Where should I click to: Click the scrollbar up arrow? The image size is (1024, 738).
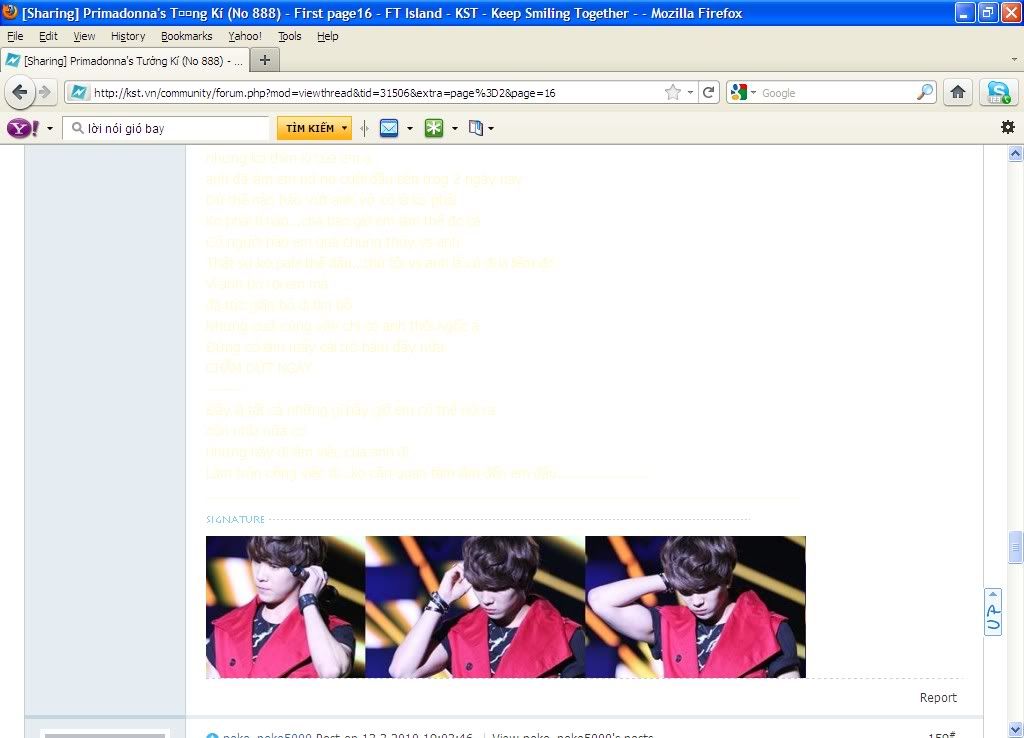pos(1015,153)
